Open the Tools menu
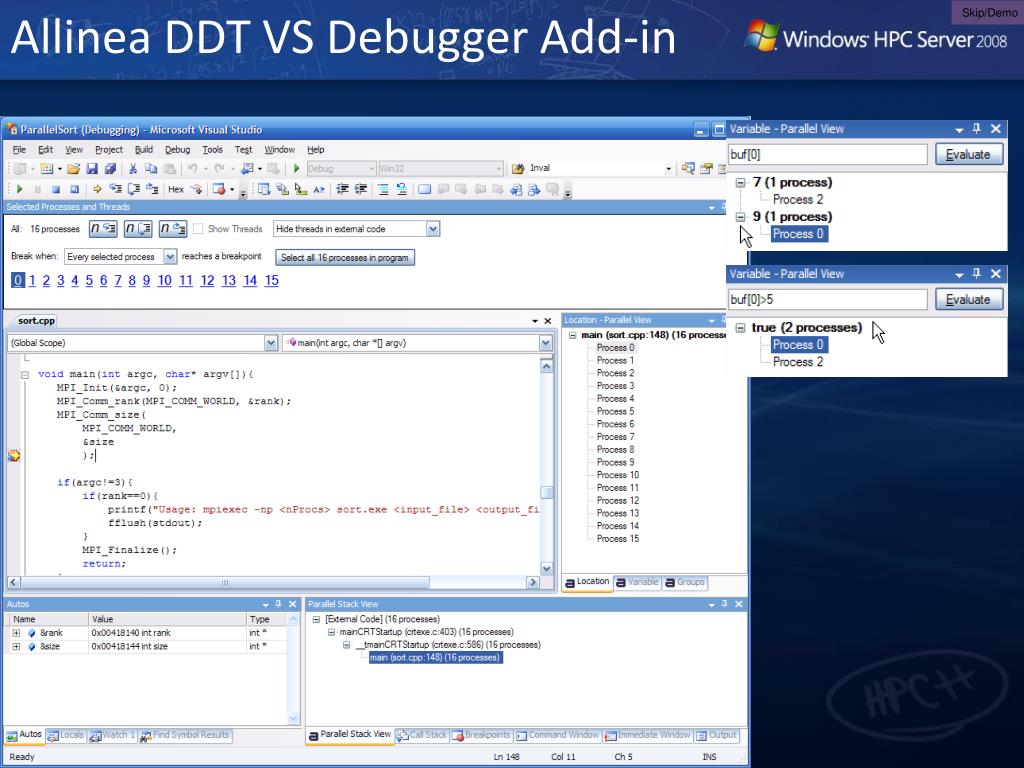The image size is (1024, 768). 212,150
